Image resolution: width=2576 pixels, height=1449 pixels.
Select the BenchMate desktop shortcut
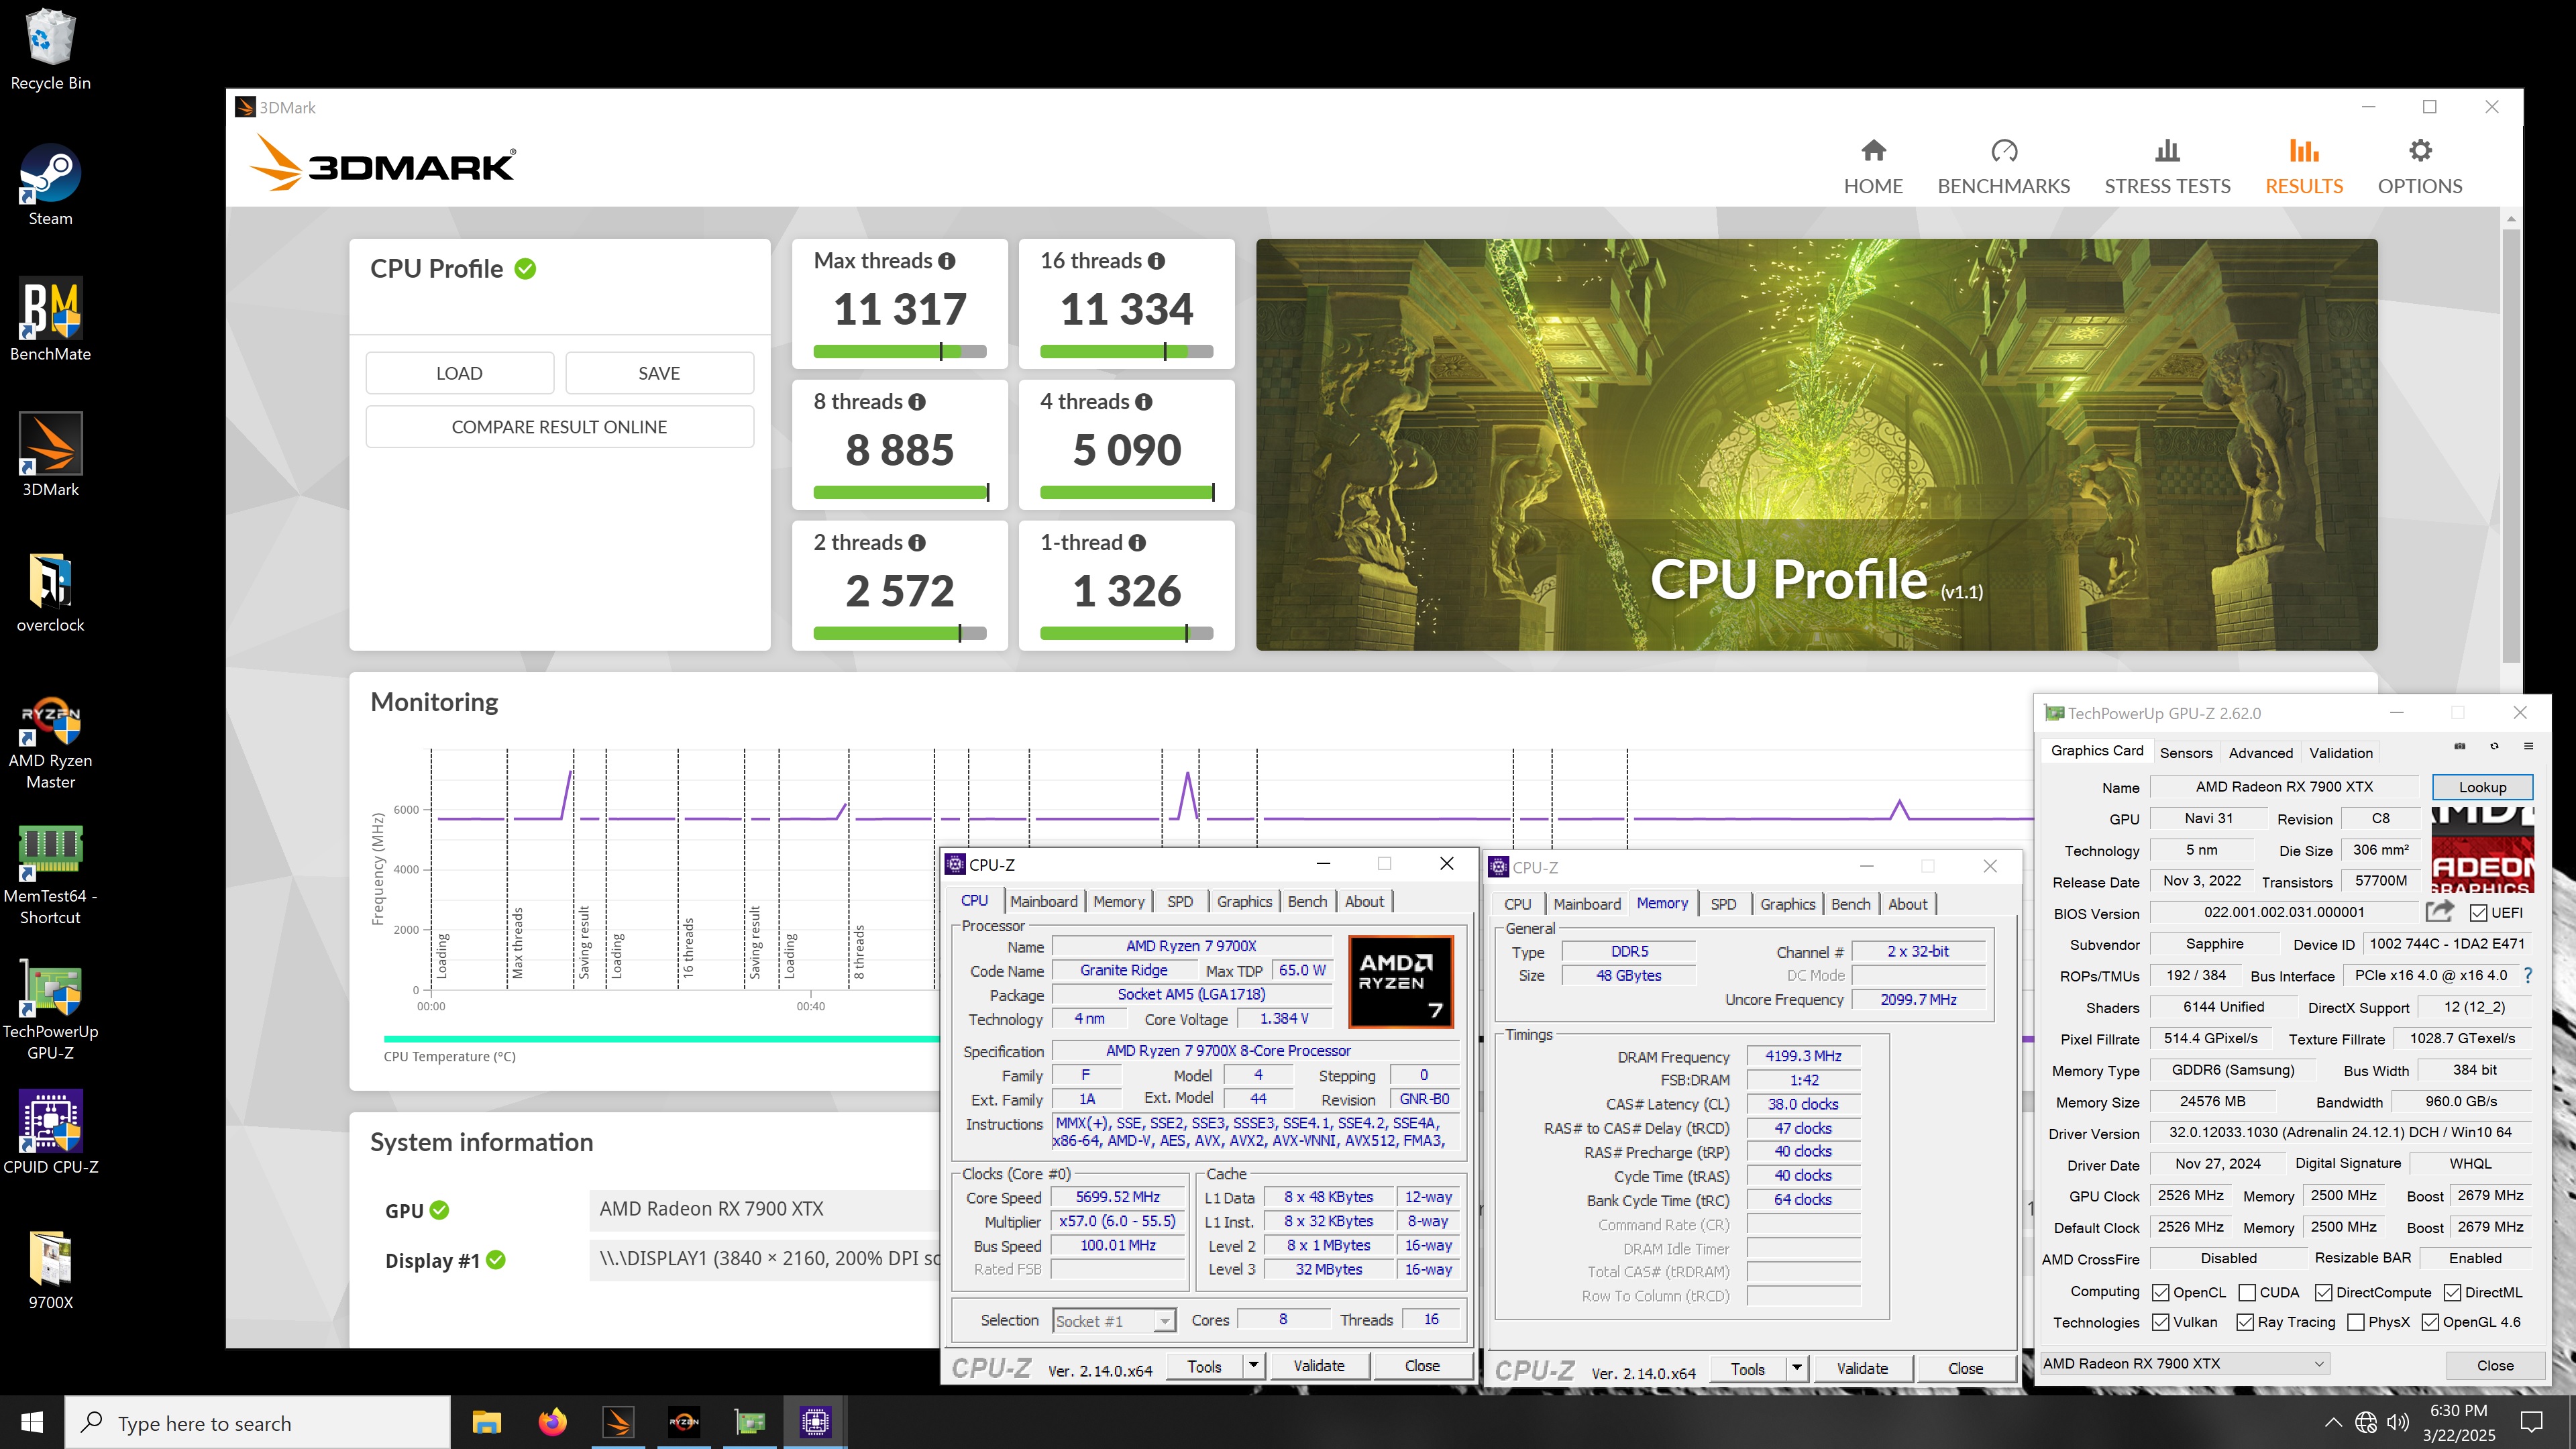click(50, 320)
